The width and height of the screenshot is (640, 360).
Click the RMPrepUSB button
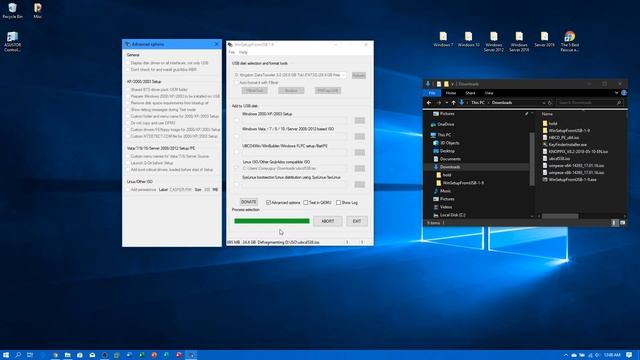click(x=328, y=91)
